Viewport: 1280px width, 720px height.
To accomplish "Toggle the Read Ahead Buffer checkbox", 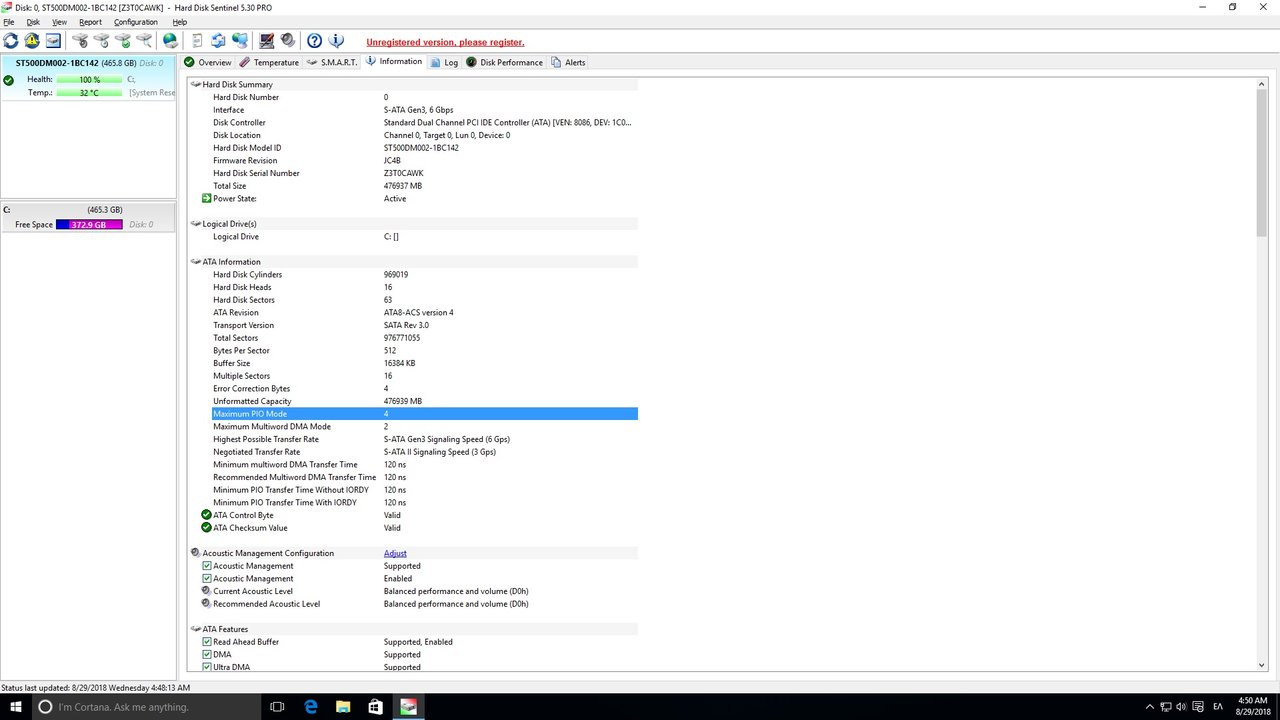I will point(207,642).
